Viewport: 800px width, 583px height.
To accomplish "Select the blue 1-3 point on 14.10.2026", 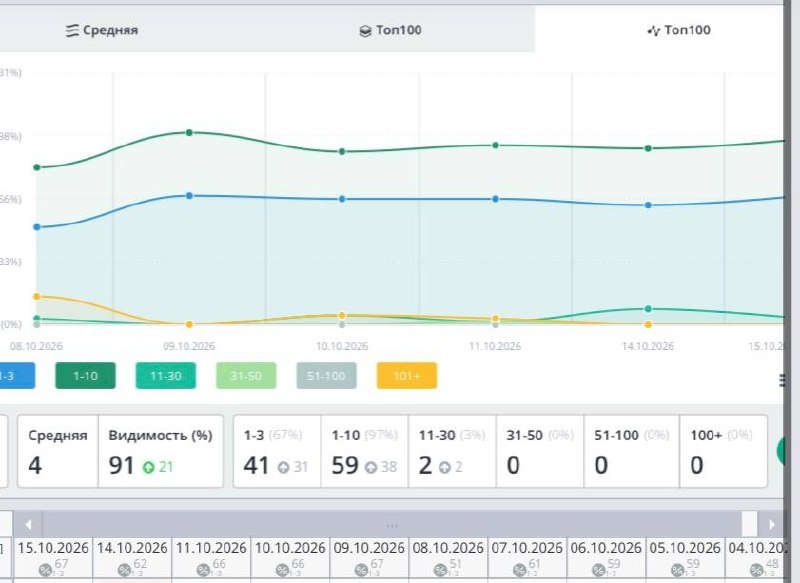I will (x=648, y=205).
